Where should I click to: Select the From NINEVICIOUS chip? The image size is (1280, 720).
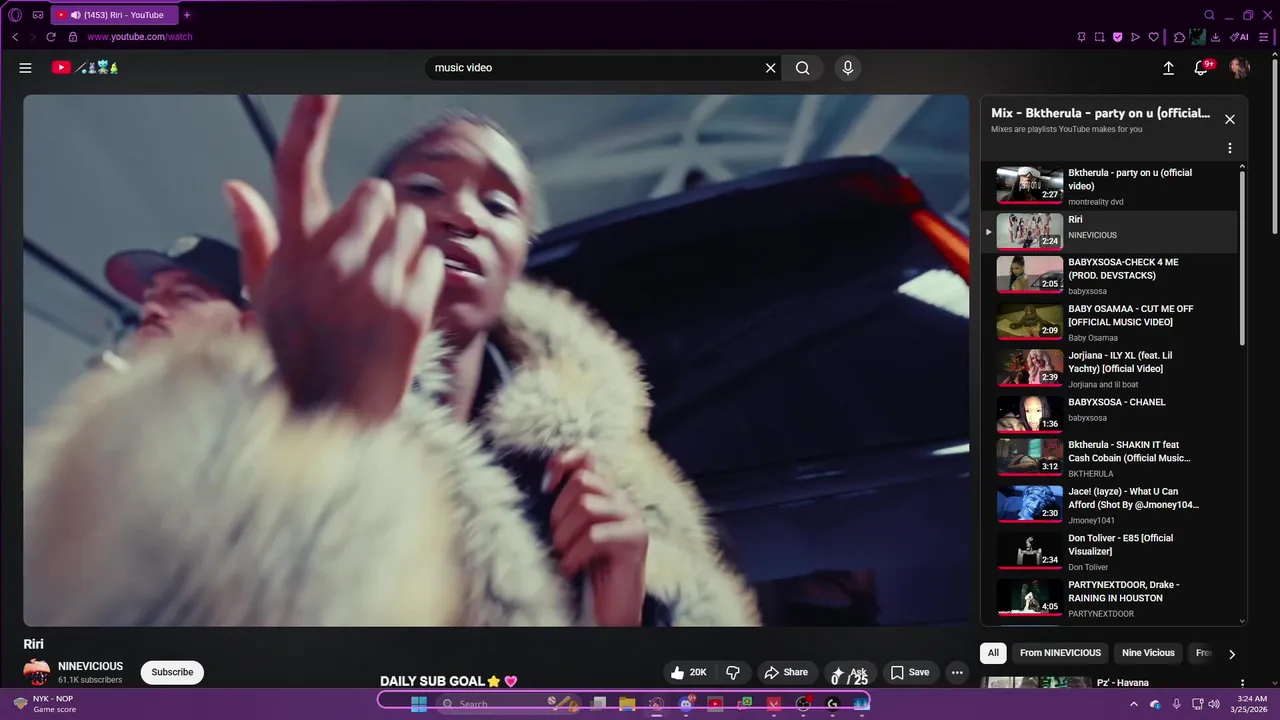[1060, 653]
